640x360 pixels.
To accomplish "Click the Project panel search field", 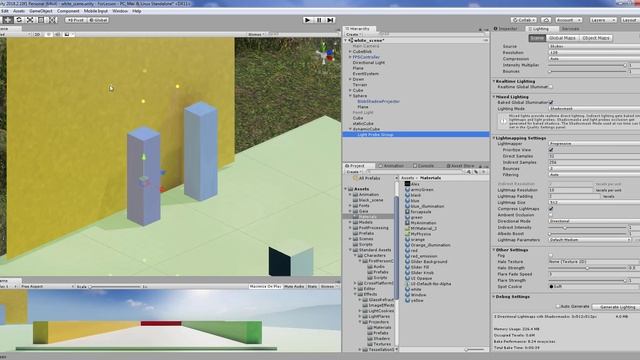I will click(416, 172).
